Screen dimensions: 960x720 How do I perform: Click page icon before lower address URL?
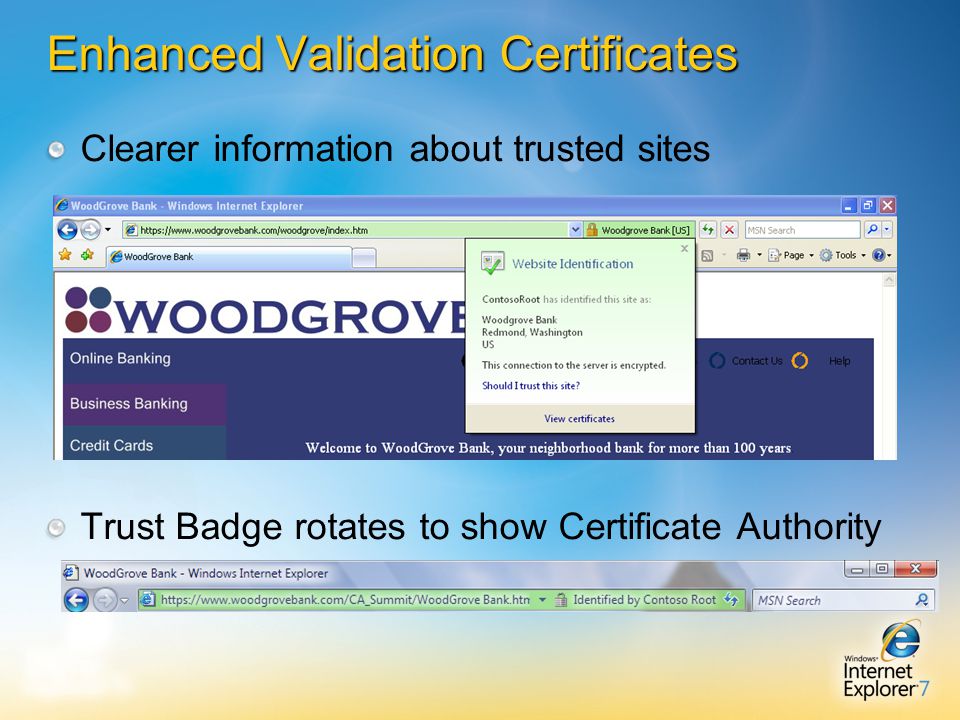tap(148, 600)
